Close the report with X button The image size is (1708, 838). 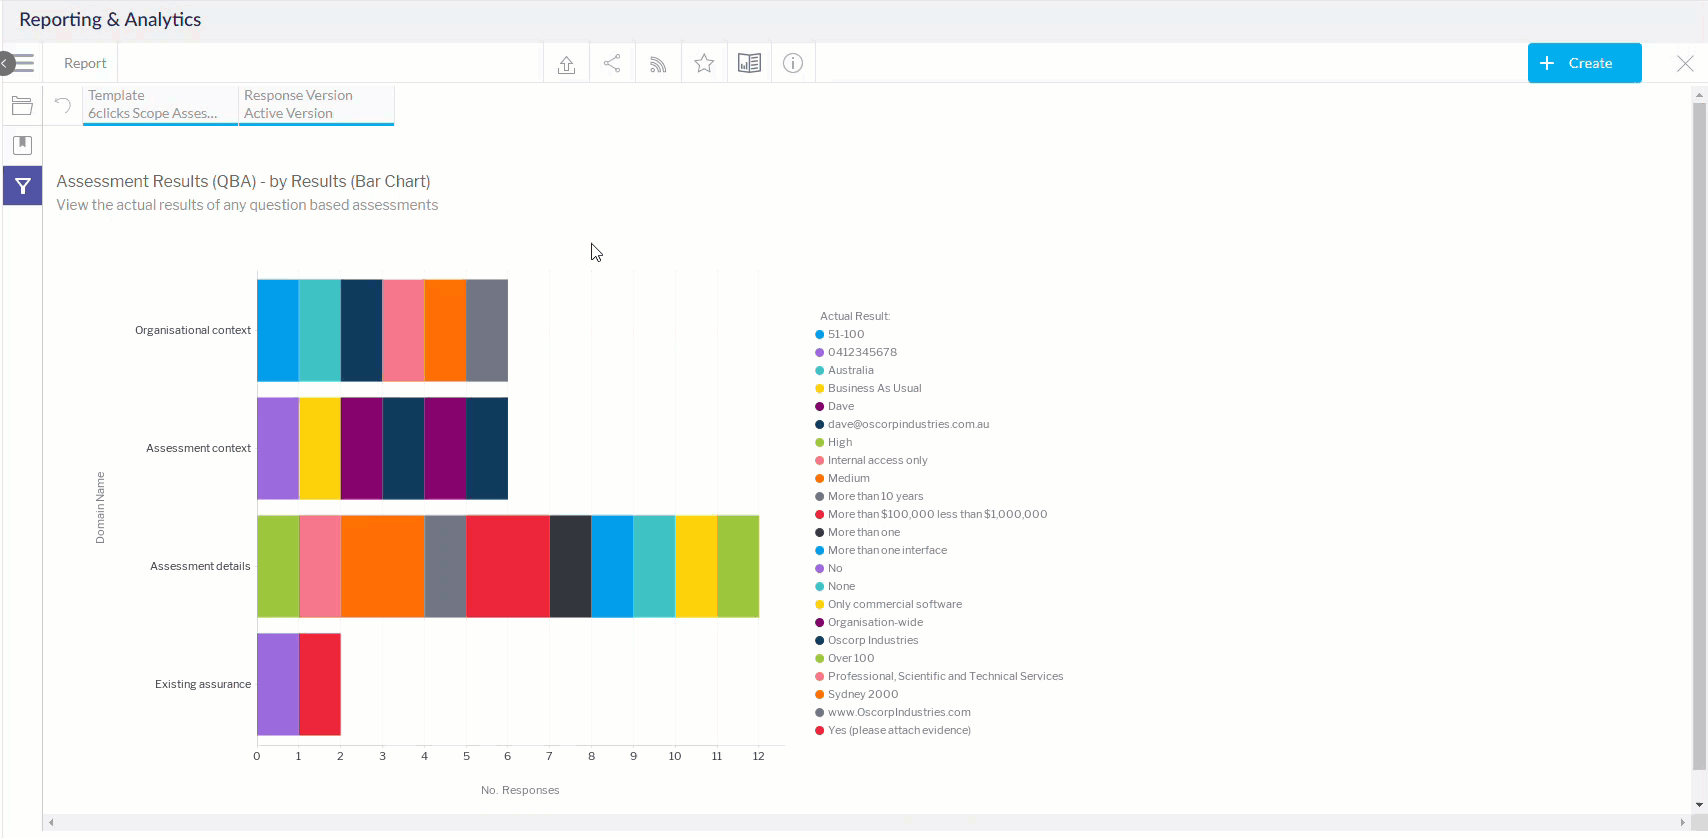coord(1685,64)
